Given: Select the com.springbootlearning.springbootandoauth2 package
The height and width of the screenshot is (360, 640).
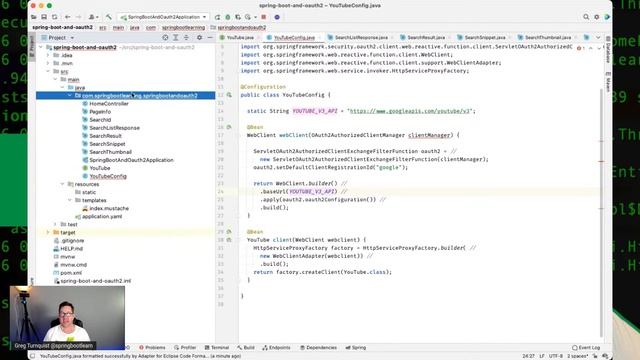Looking at the screenshot, I should click(125, 96).
